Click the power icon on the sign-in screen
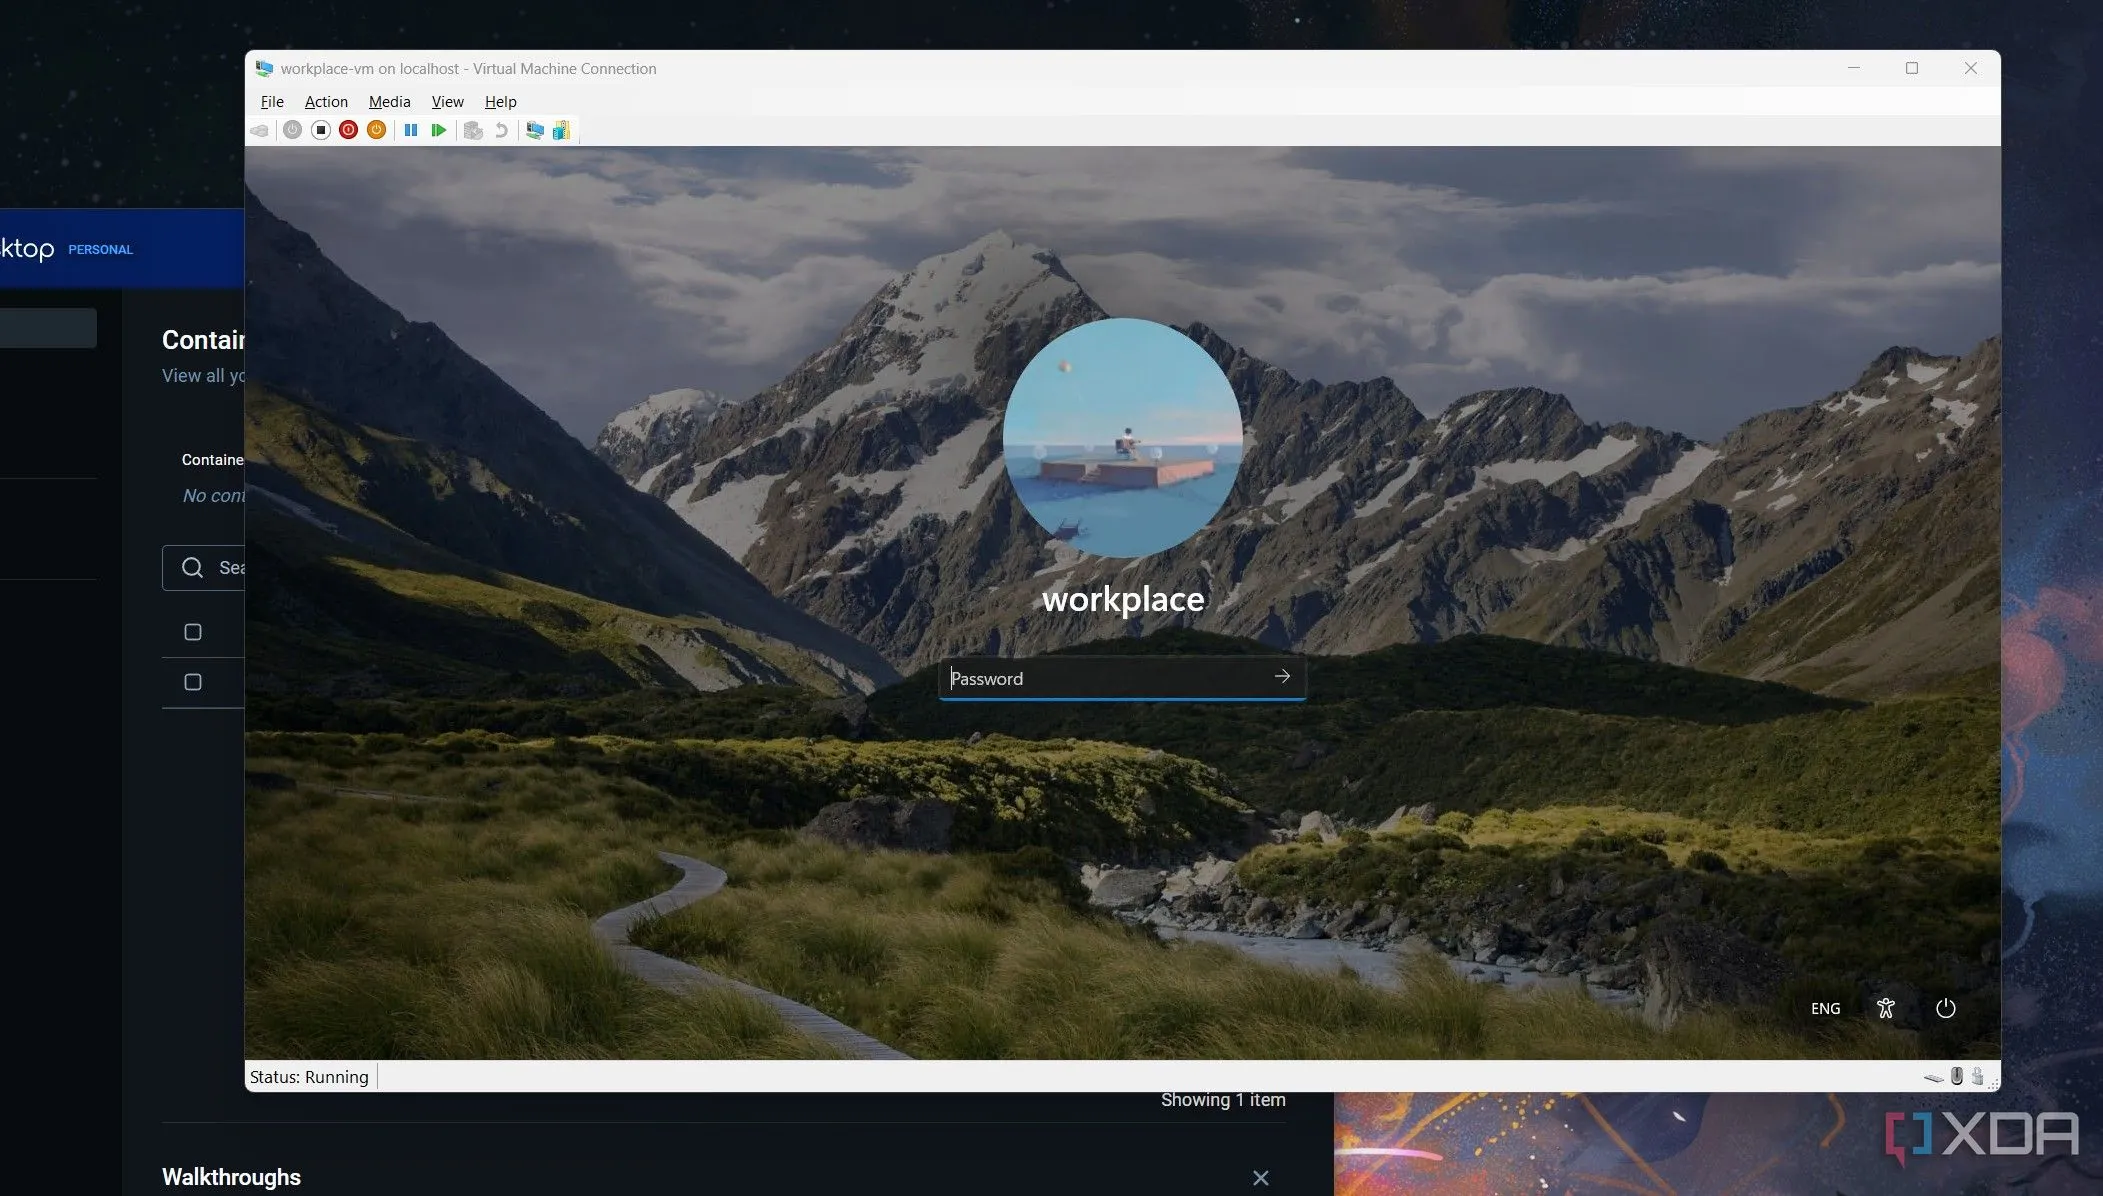 pyautogui.click(x=1945, y=1008)
